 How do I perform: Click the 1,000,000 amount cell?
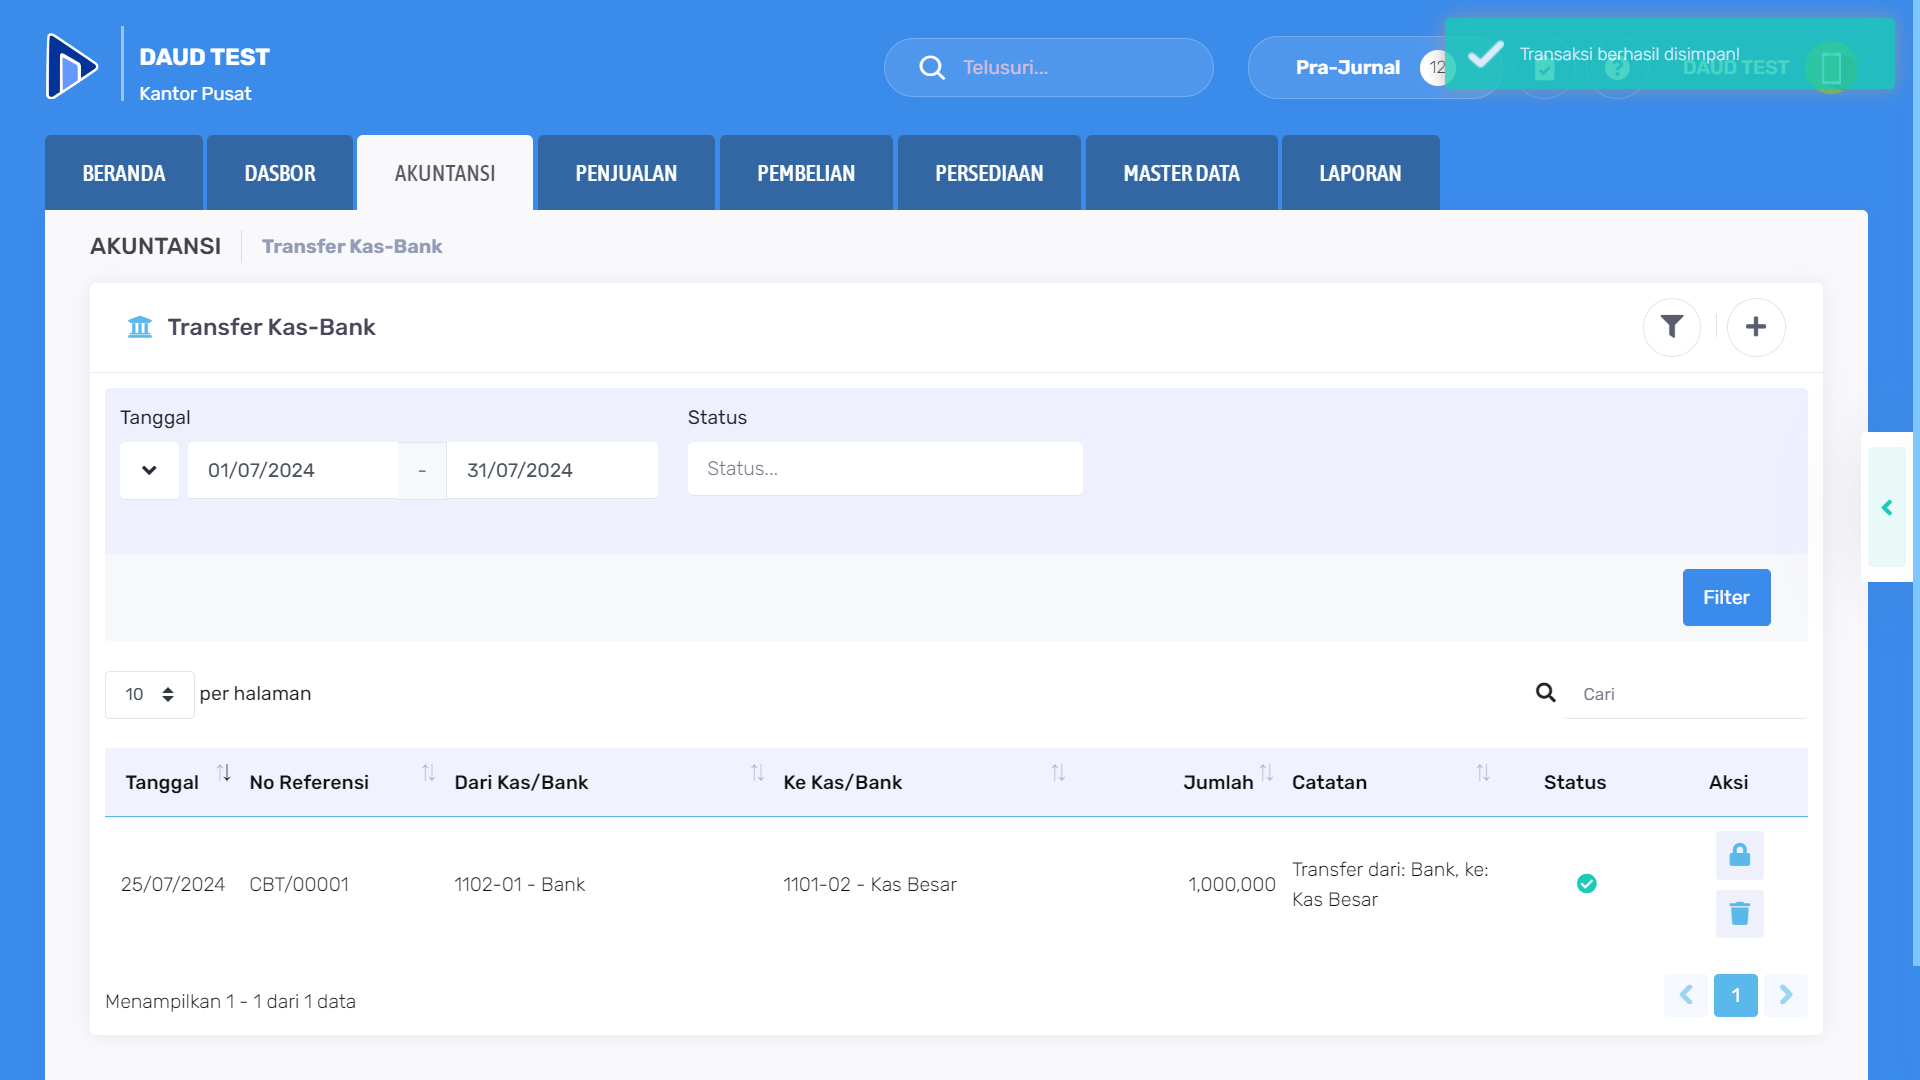[1232, 884]
